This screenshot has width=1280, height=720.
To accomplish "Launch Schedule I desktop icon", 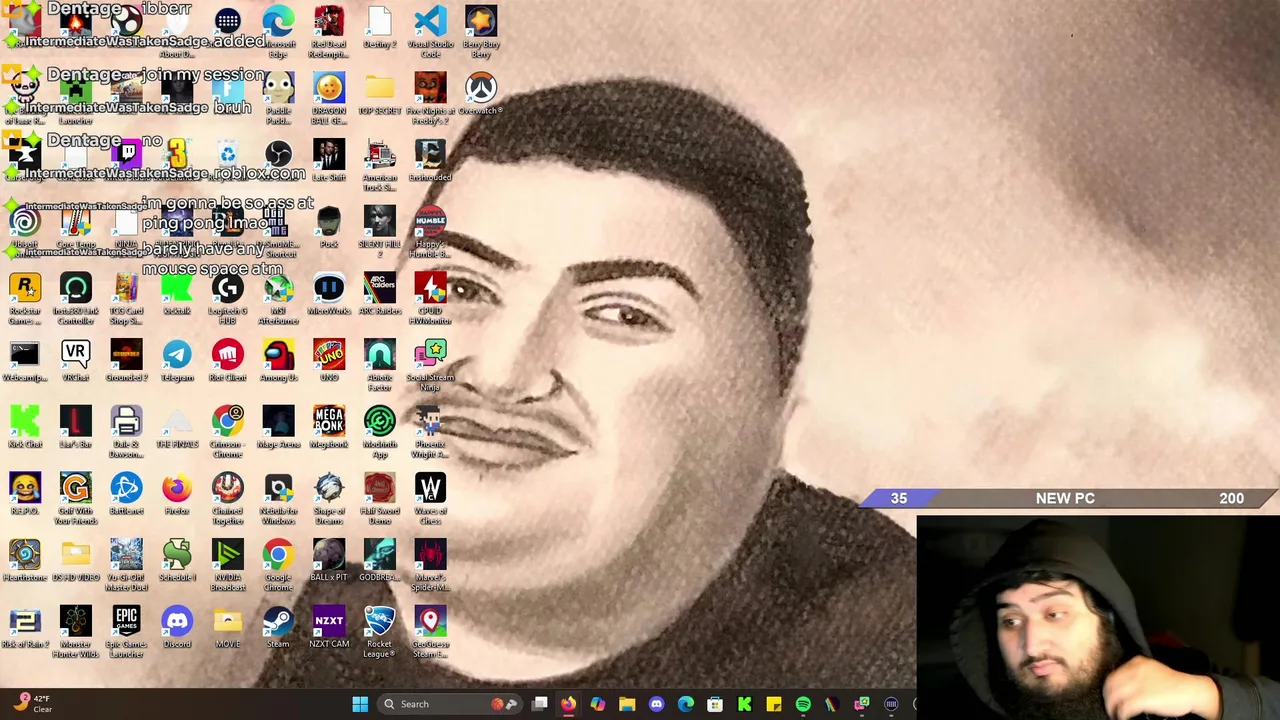I will [177, 555].
